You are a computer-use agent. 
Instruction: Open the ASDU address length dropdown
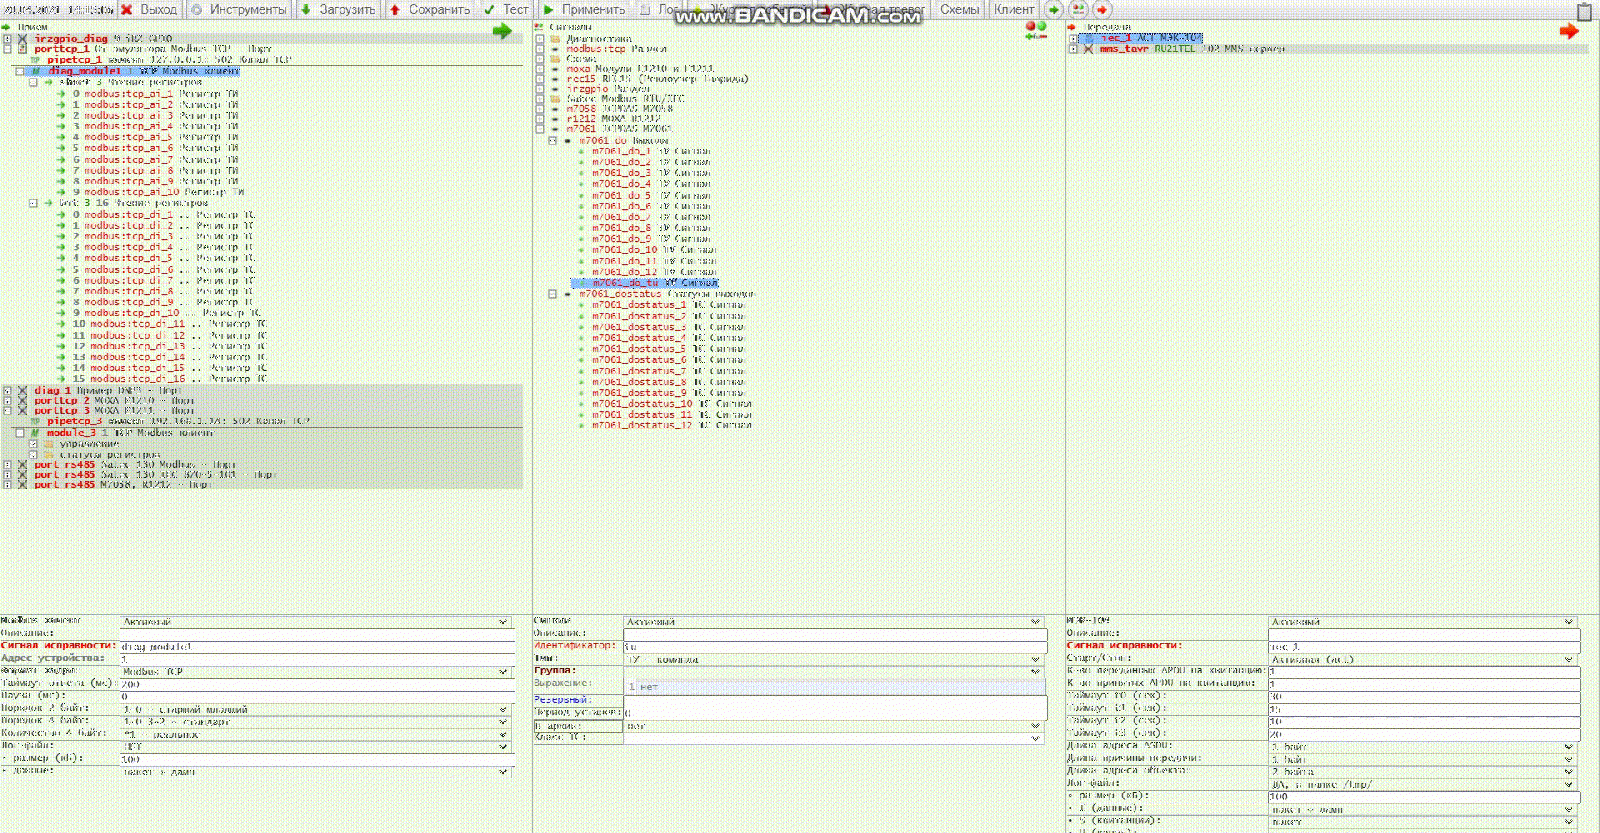1423,747
